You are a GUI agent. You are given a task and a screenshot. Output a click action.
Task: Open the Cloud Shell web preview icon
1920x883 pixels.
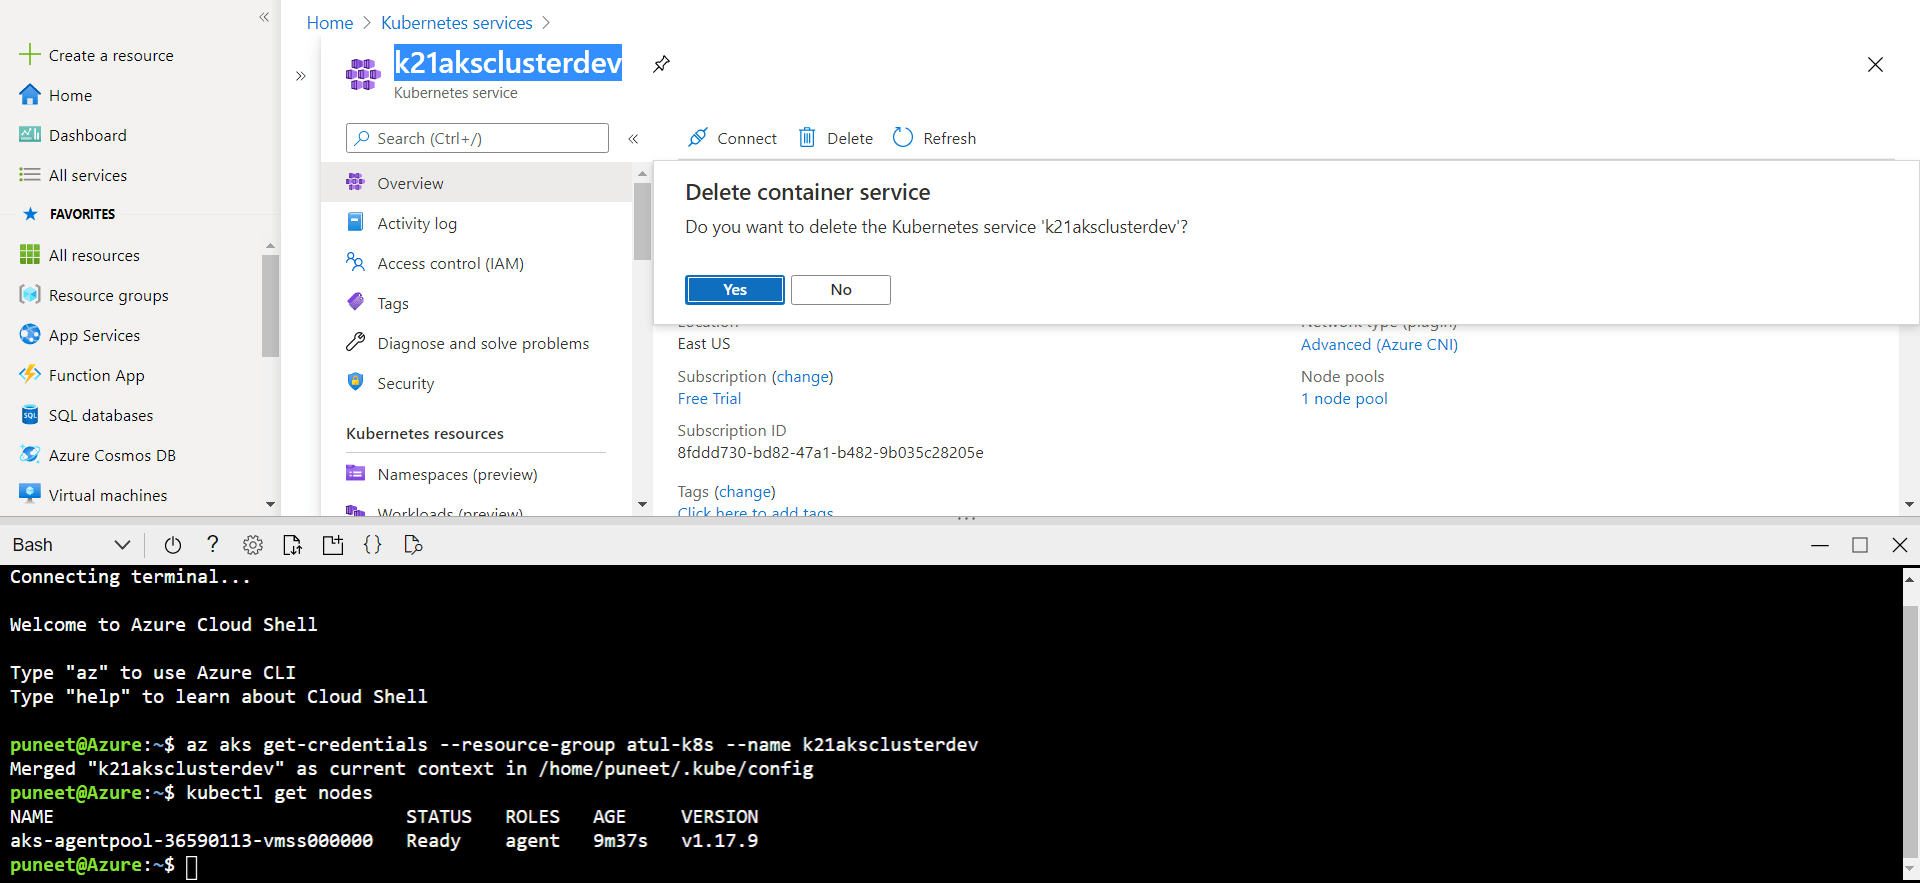(413, 545)
